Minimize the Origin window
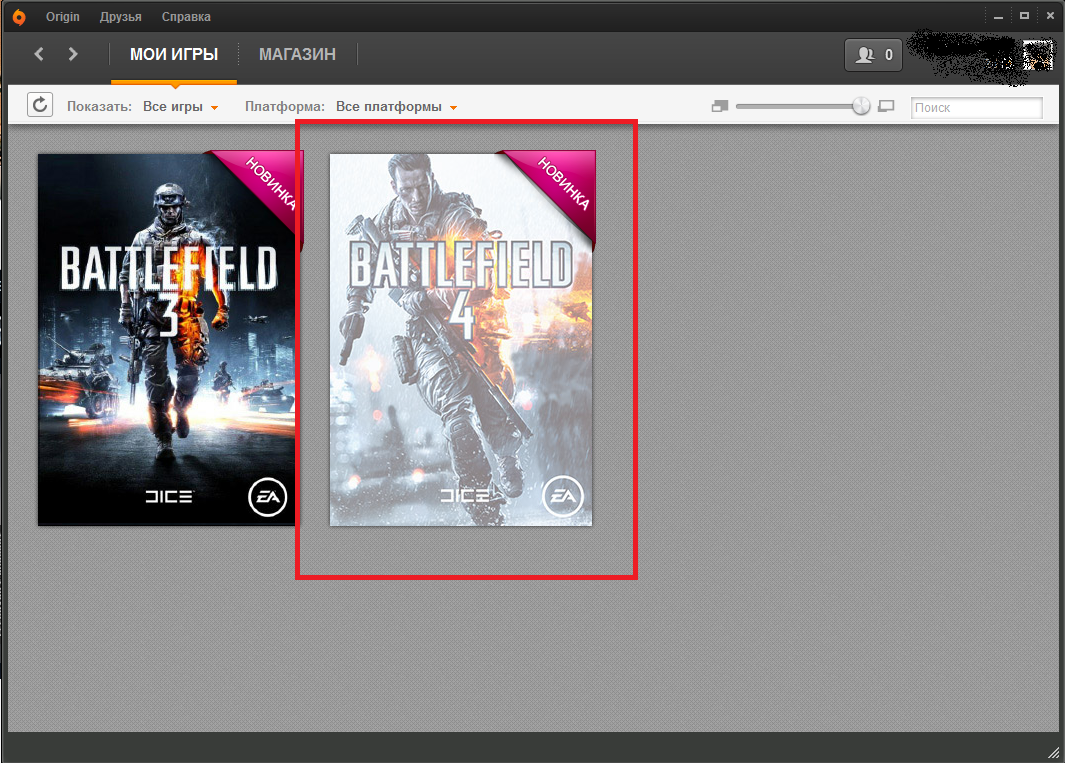Viewport: 1065px width, 768px height. pos(998,16)
